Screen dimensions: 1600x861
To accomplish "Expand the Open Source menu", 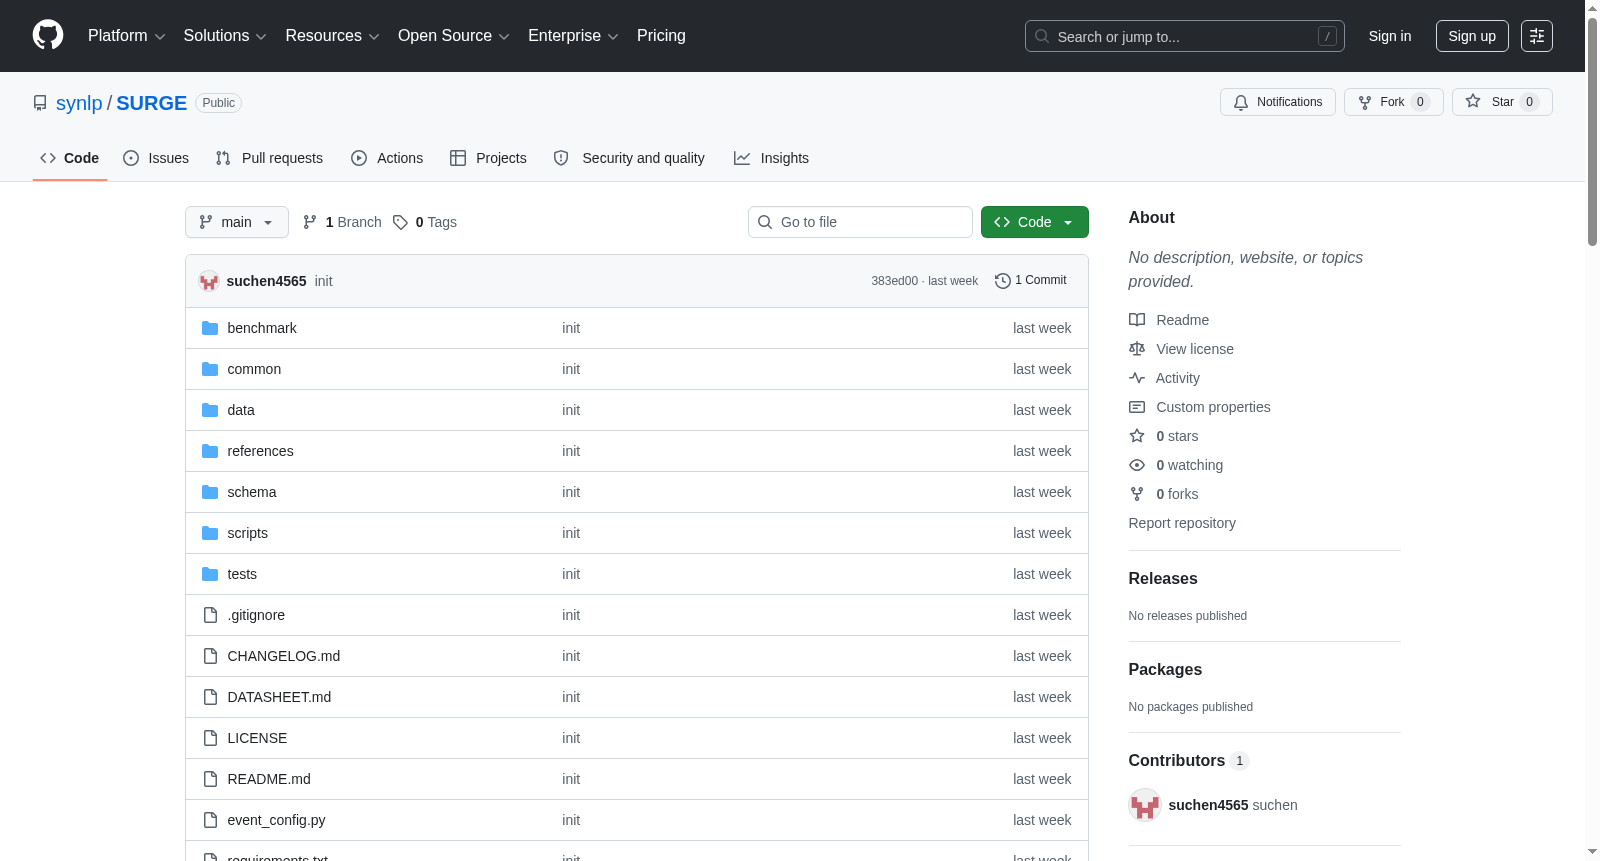I will [454, 36].
